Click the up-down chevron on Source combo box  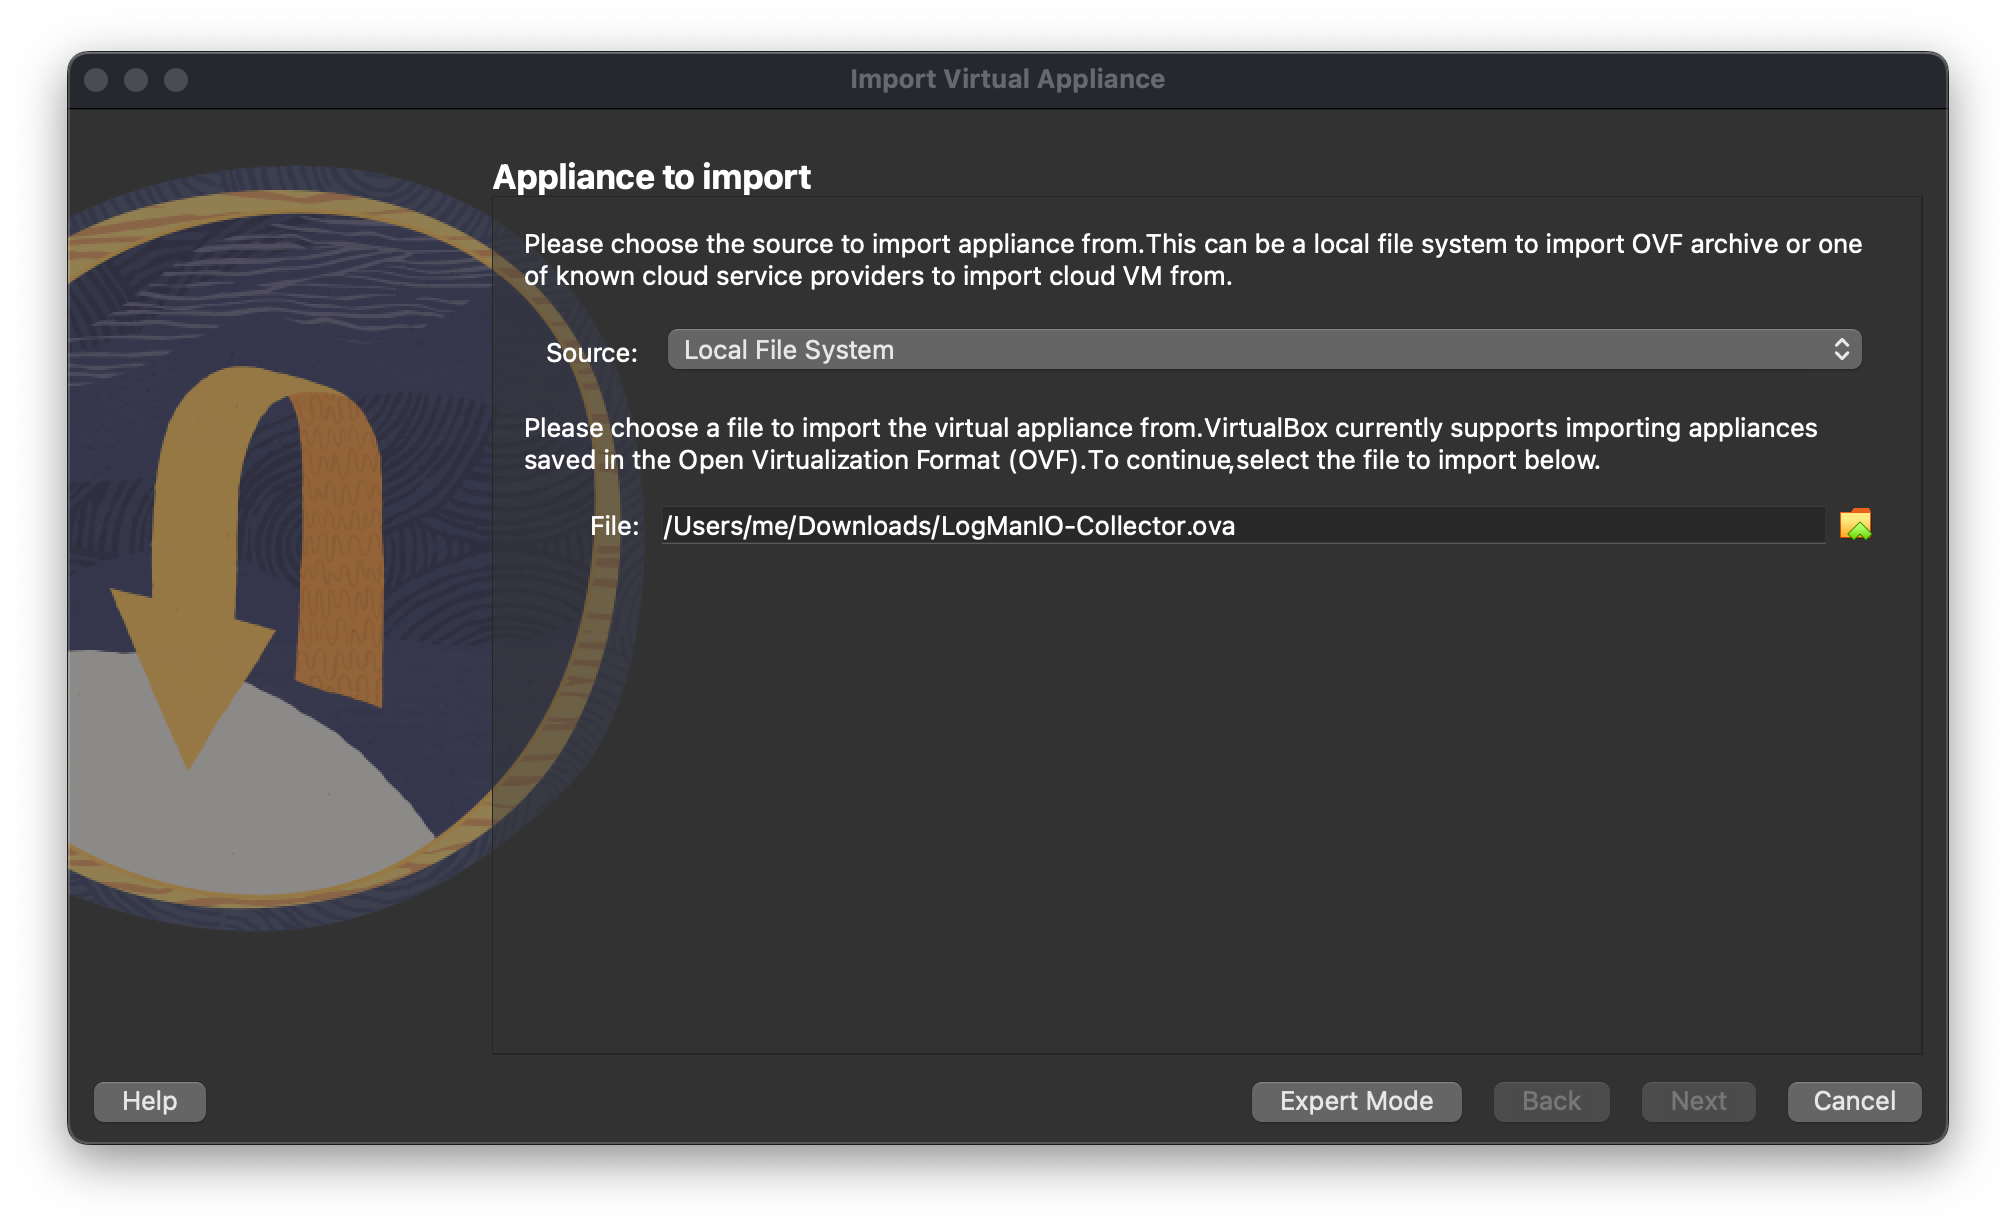point(1841,350)
